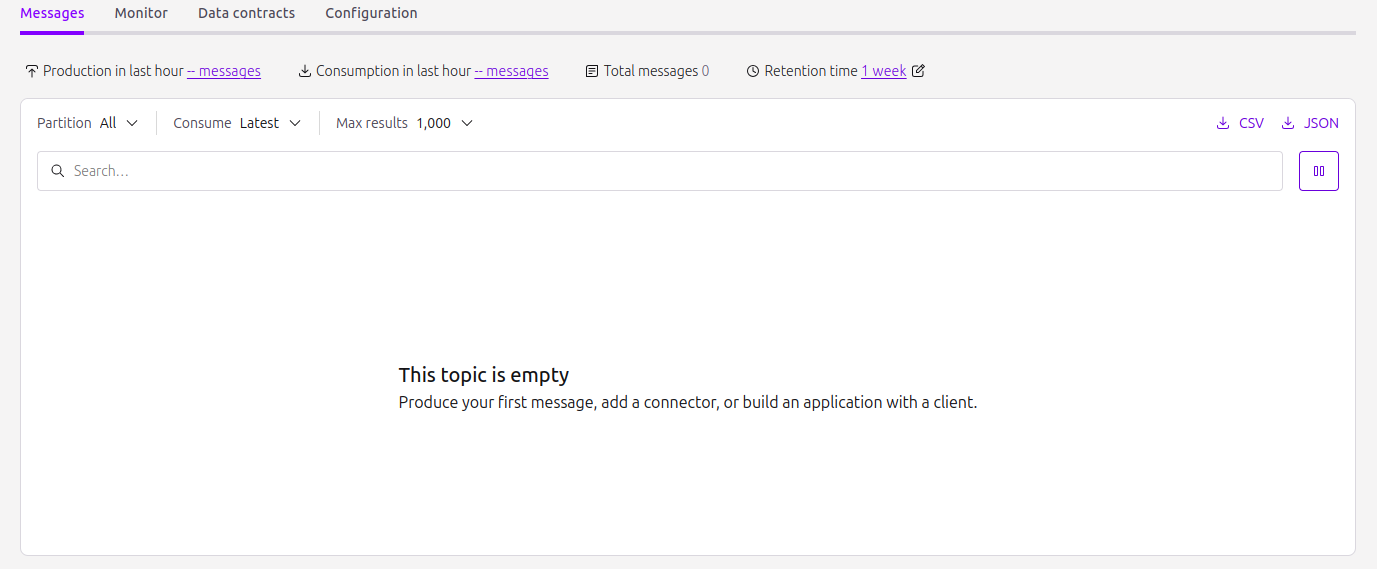Click the 1 week retention link
The height and width of the screenshot is (569, 1377).
tap(883, 71)
